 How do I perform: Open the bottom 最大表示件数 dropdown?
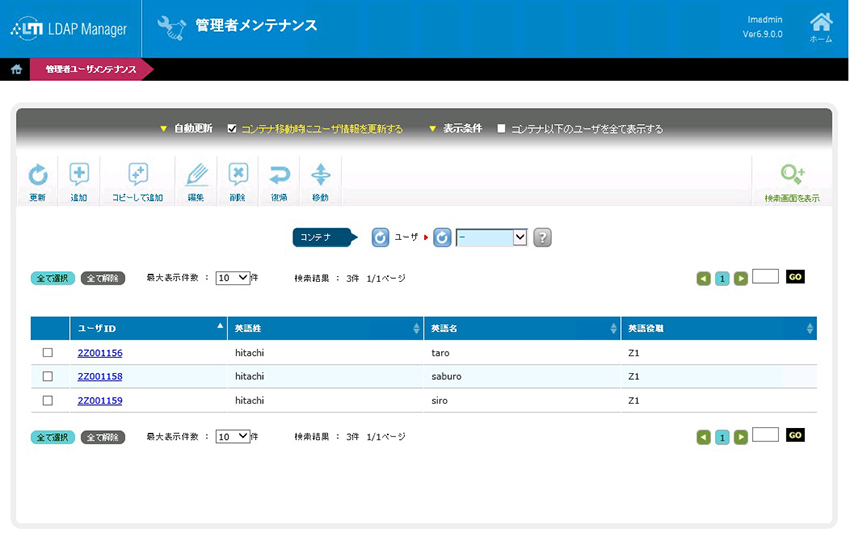pyautogui.click(x=233, y=437)
